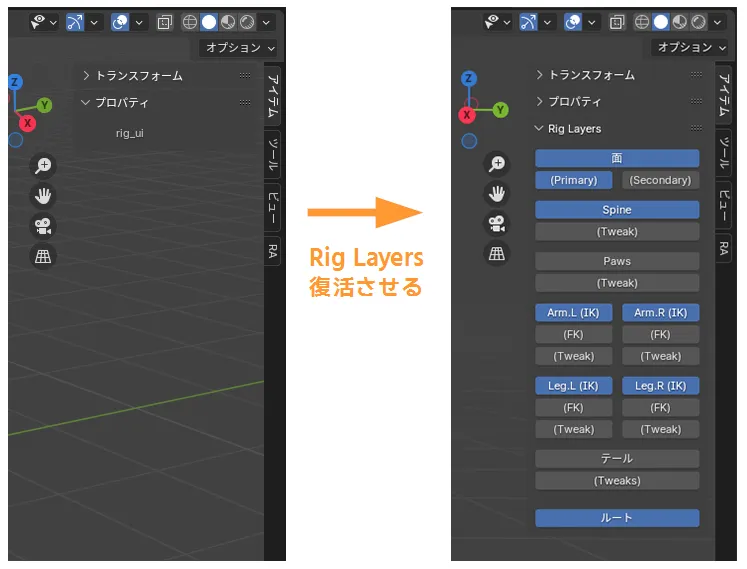Enable the (Secondary) rig layer
Viewport: 747px width, 569px height.
click(660, 180)
